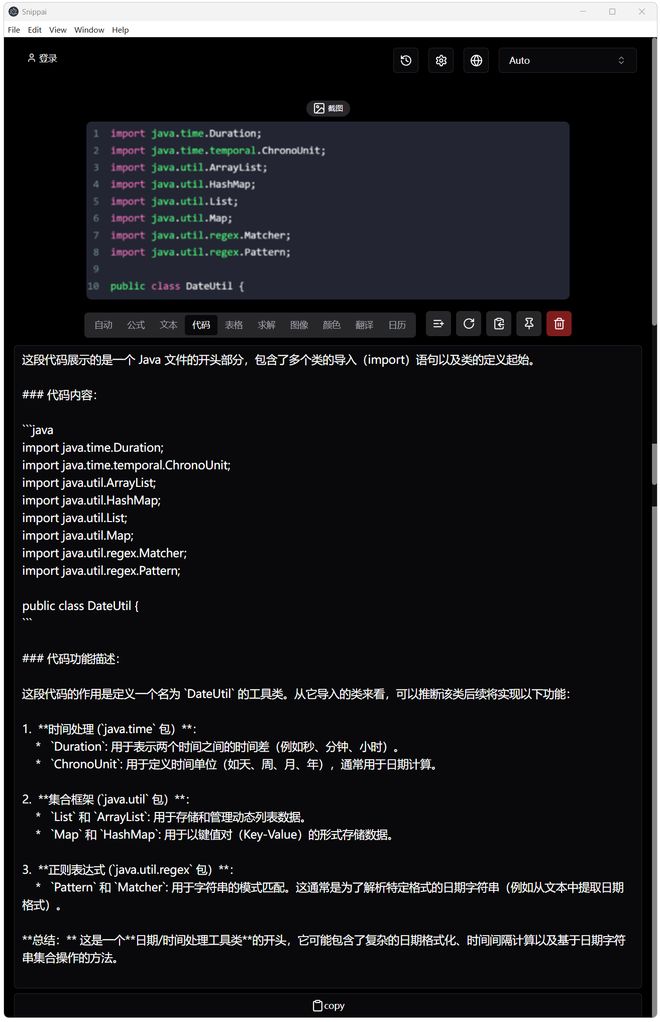
Task: Select the 公式 tab
Action: coord(136,325)
